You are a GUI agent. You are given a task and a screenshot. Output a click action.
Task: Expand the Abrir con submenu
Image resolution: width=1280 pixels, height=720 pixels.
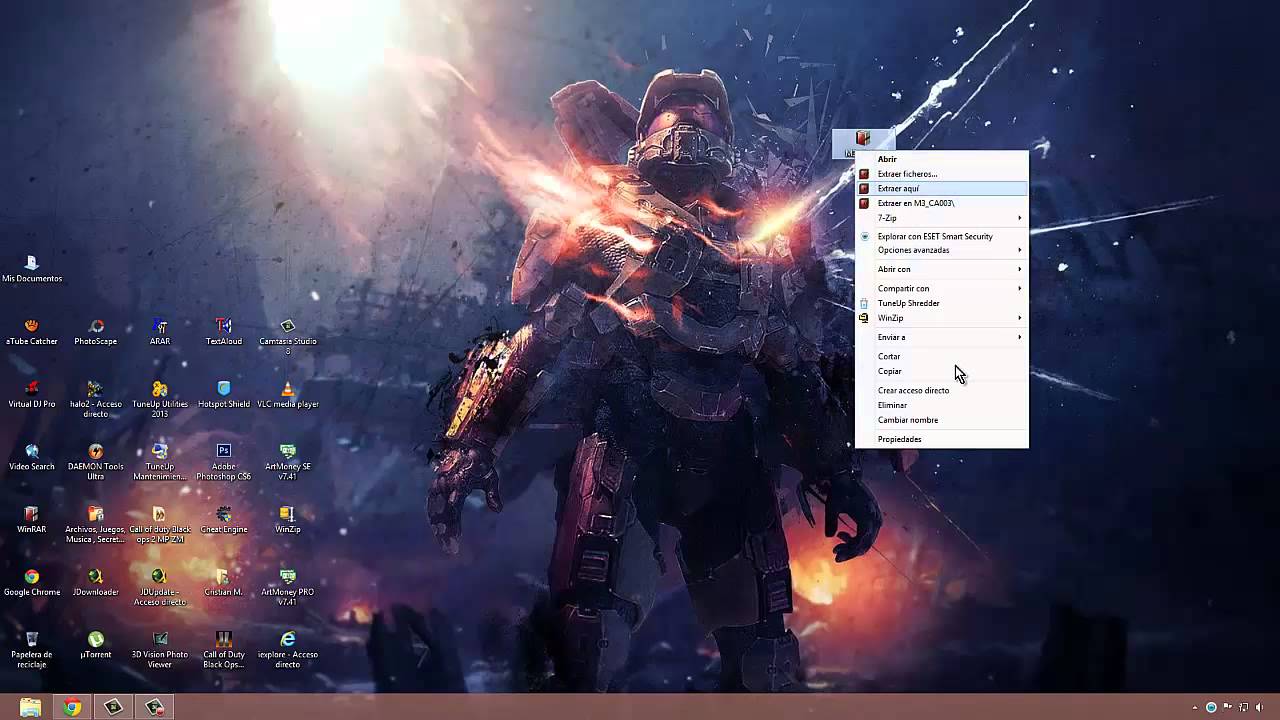(x=941, y=269)
